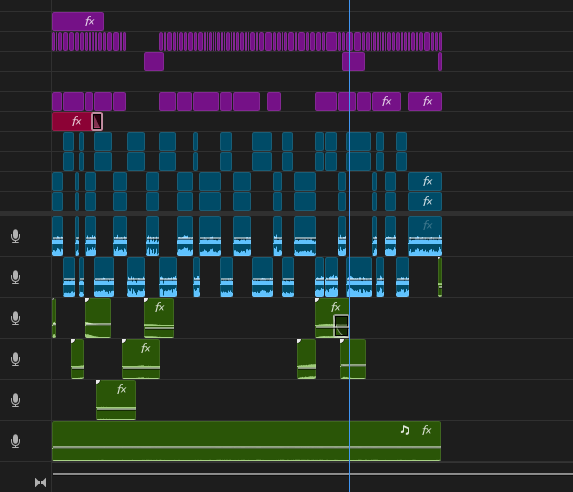Toggle the microphone on the first blue waveform audio track
Image resolution: width=573 pixels, height=492 pixels.
click(15, 236)
